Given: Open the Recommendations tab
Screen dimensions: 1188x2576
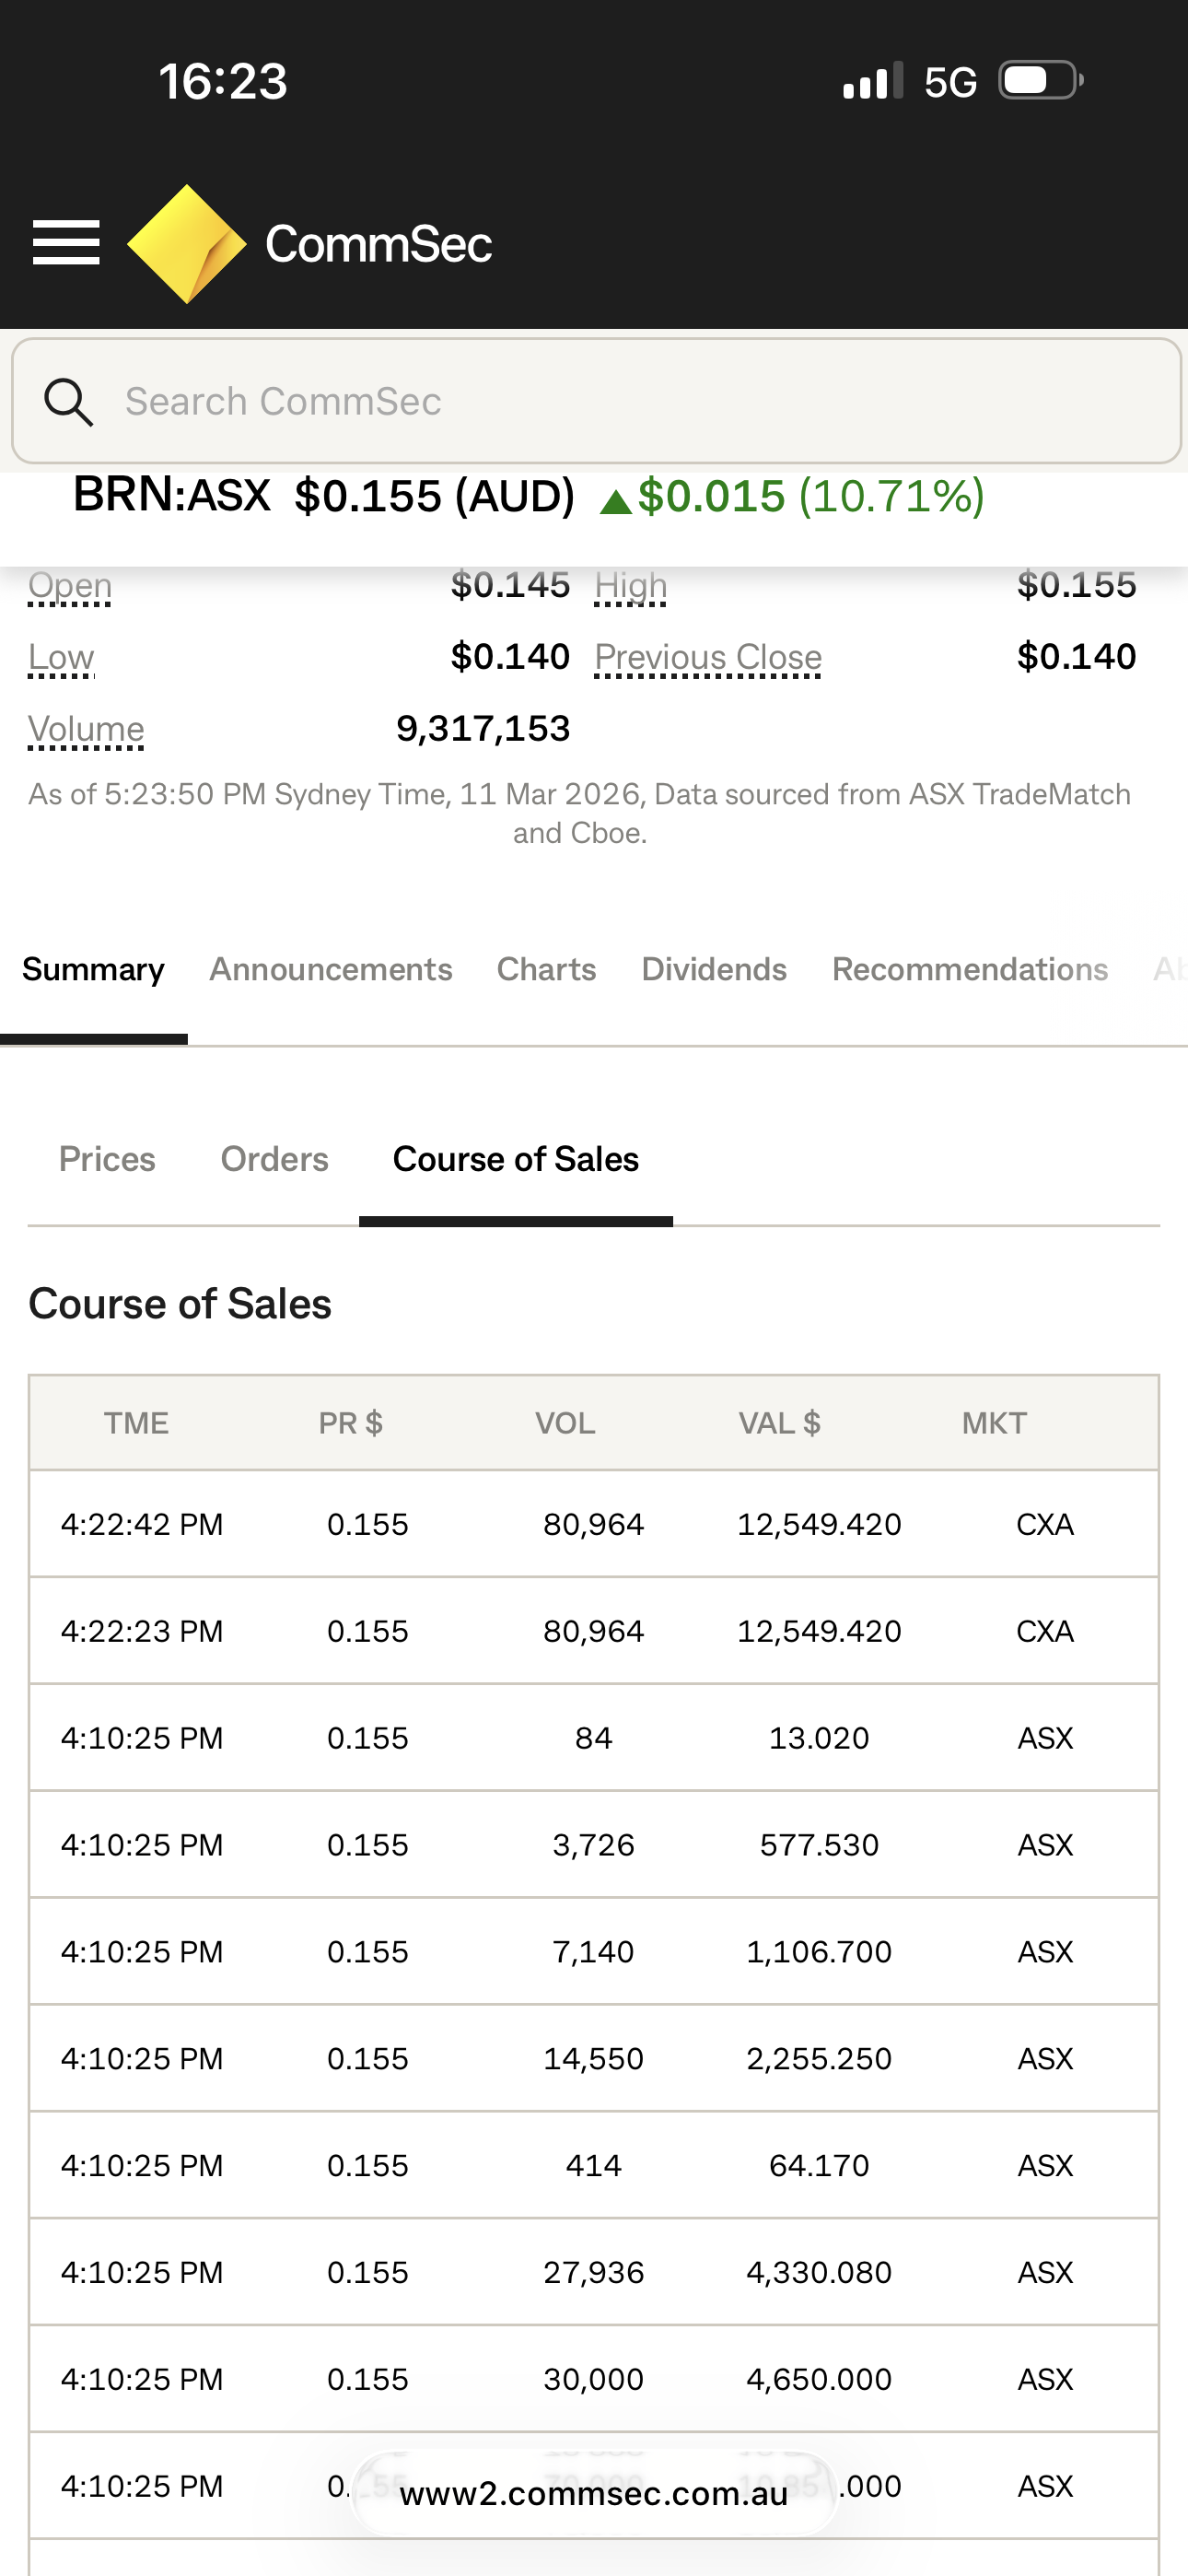Looking at the screenshot, I should [x=969, y=969].
